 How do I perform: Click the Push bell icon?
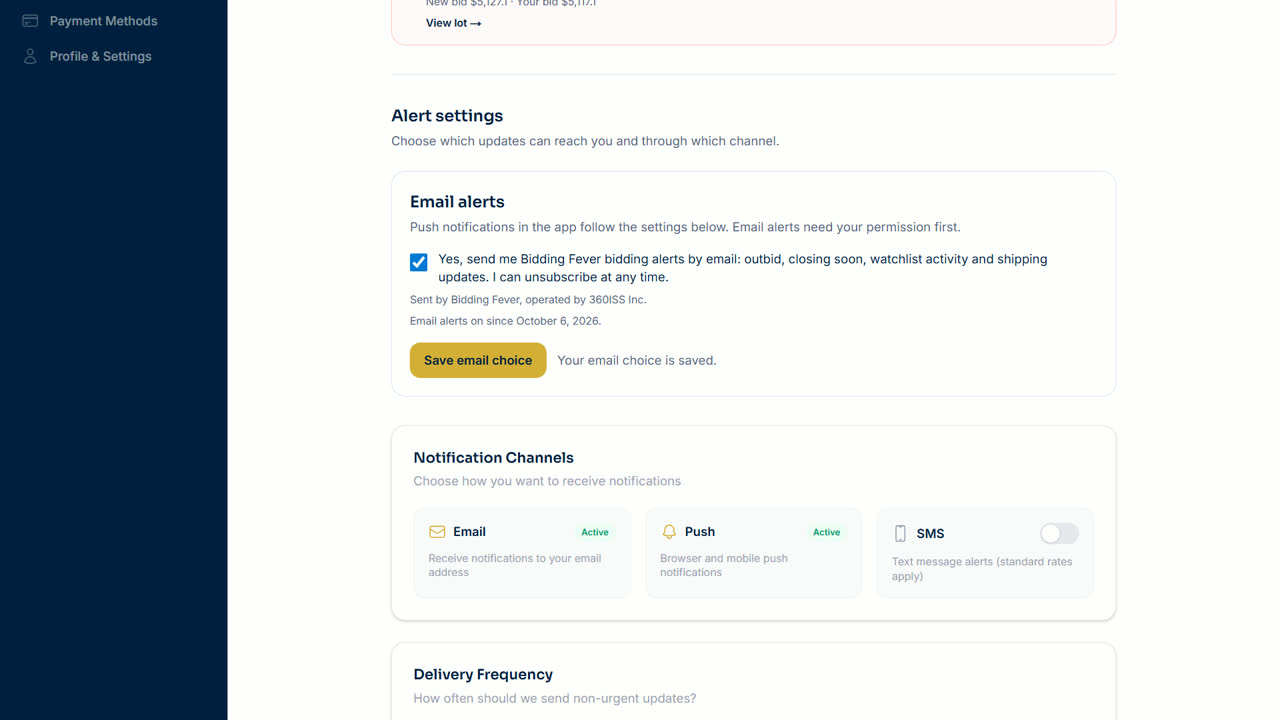[x=669, y=532]
